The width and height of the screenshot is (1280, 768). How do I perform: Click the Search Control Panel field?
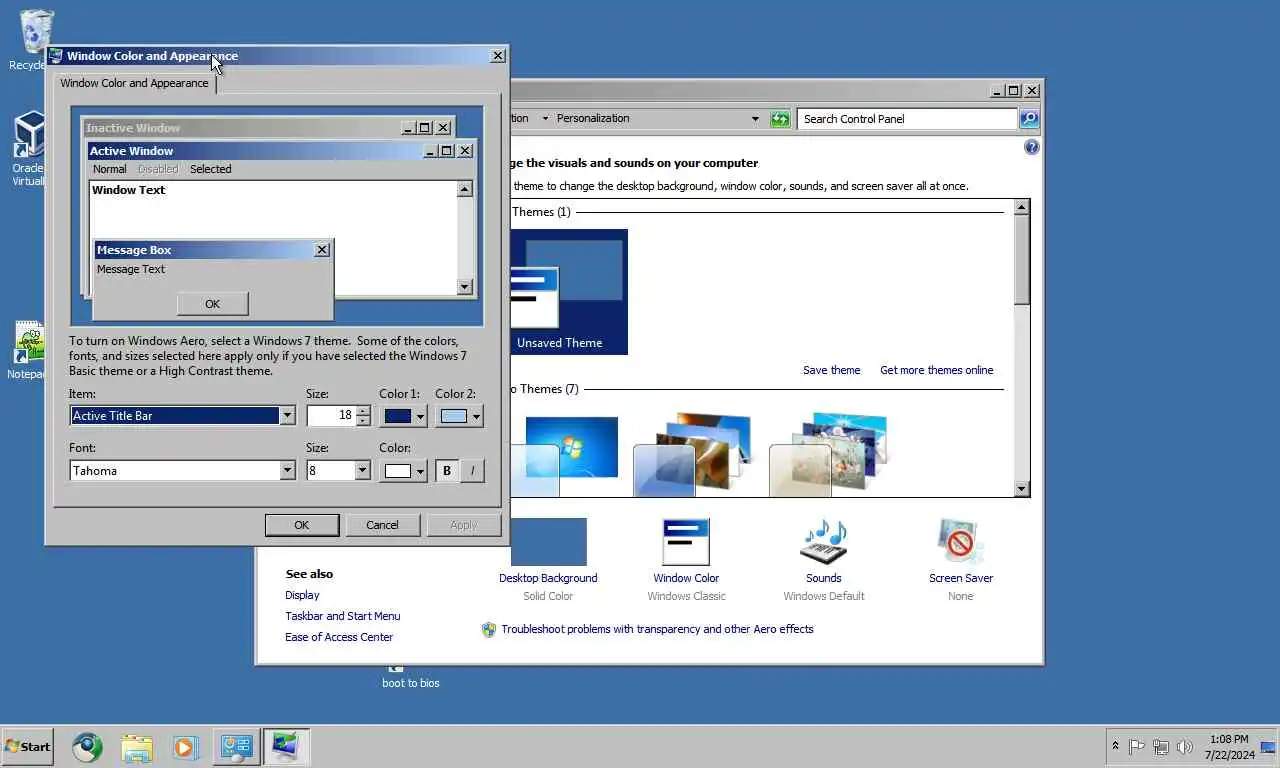coord(908,119)
